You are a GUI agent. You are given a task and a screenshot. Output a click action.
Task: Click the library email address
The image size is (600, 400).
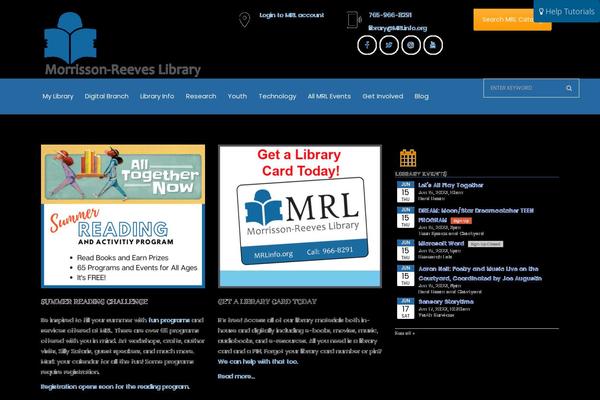(x=398, y=28)
